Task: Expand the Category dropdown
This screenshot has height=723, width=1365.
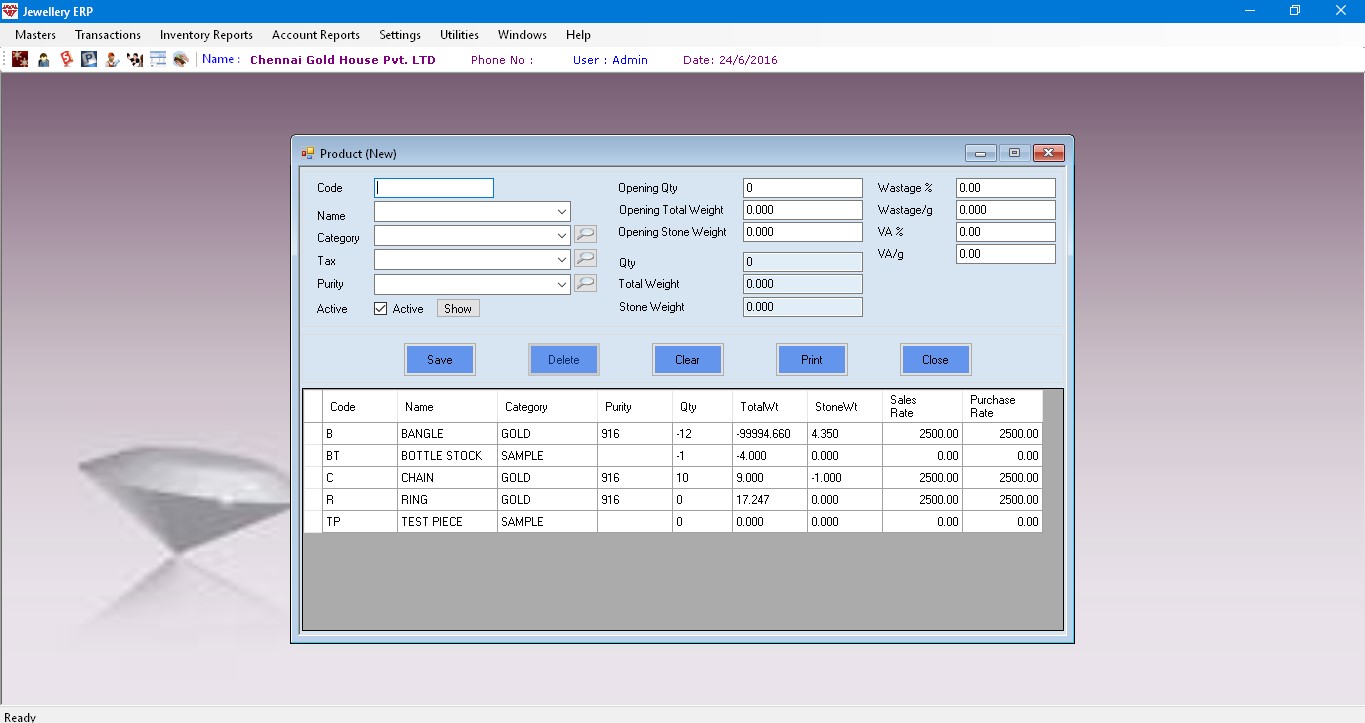Action: 562,236
